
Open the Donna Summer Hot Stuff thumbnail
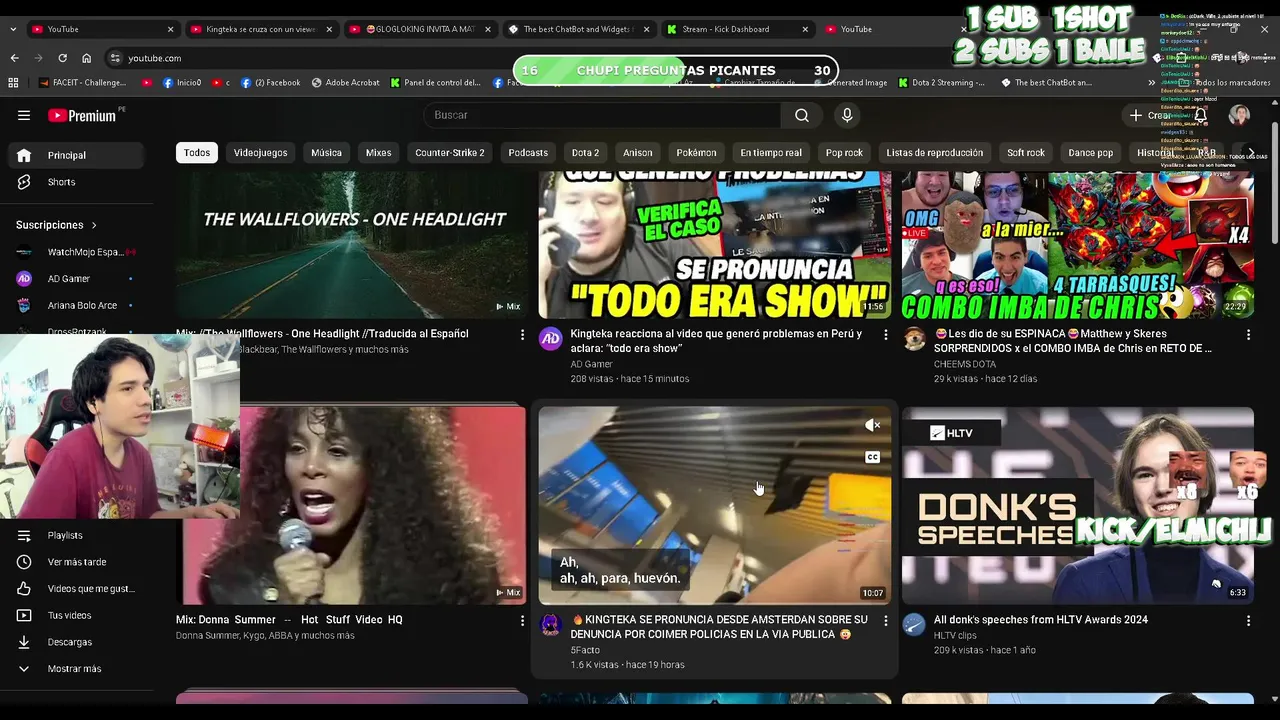351,505
